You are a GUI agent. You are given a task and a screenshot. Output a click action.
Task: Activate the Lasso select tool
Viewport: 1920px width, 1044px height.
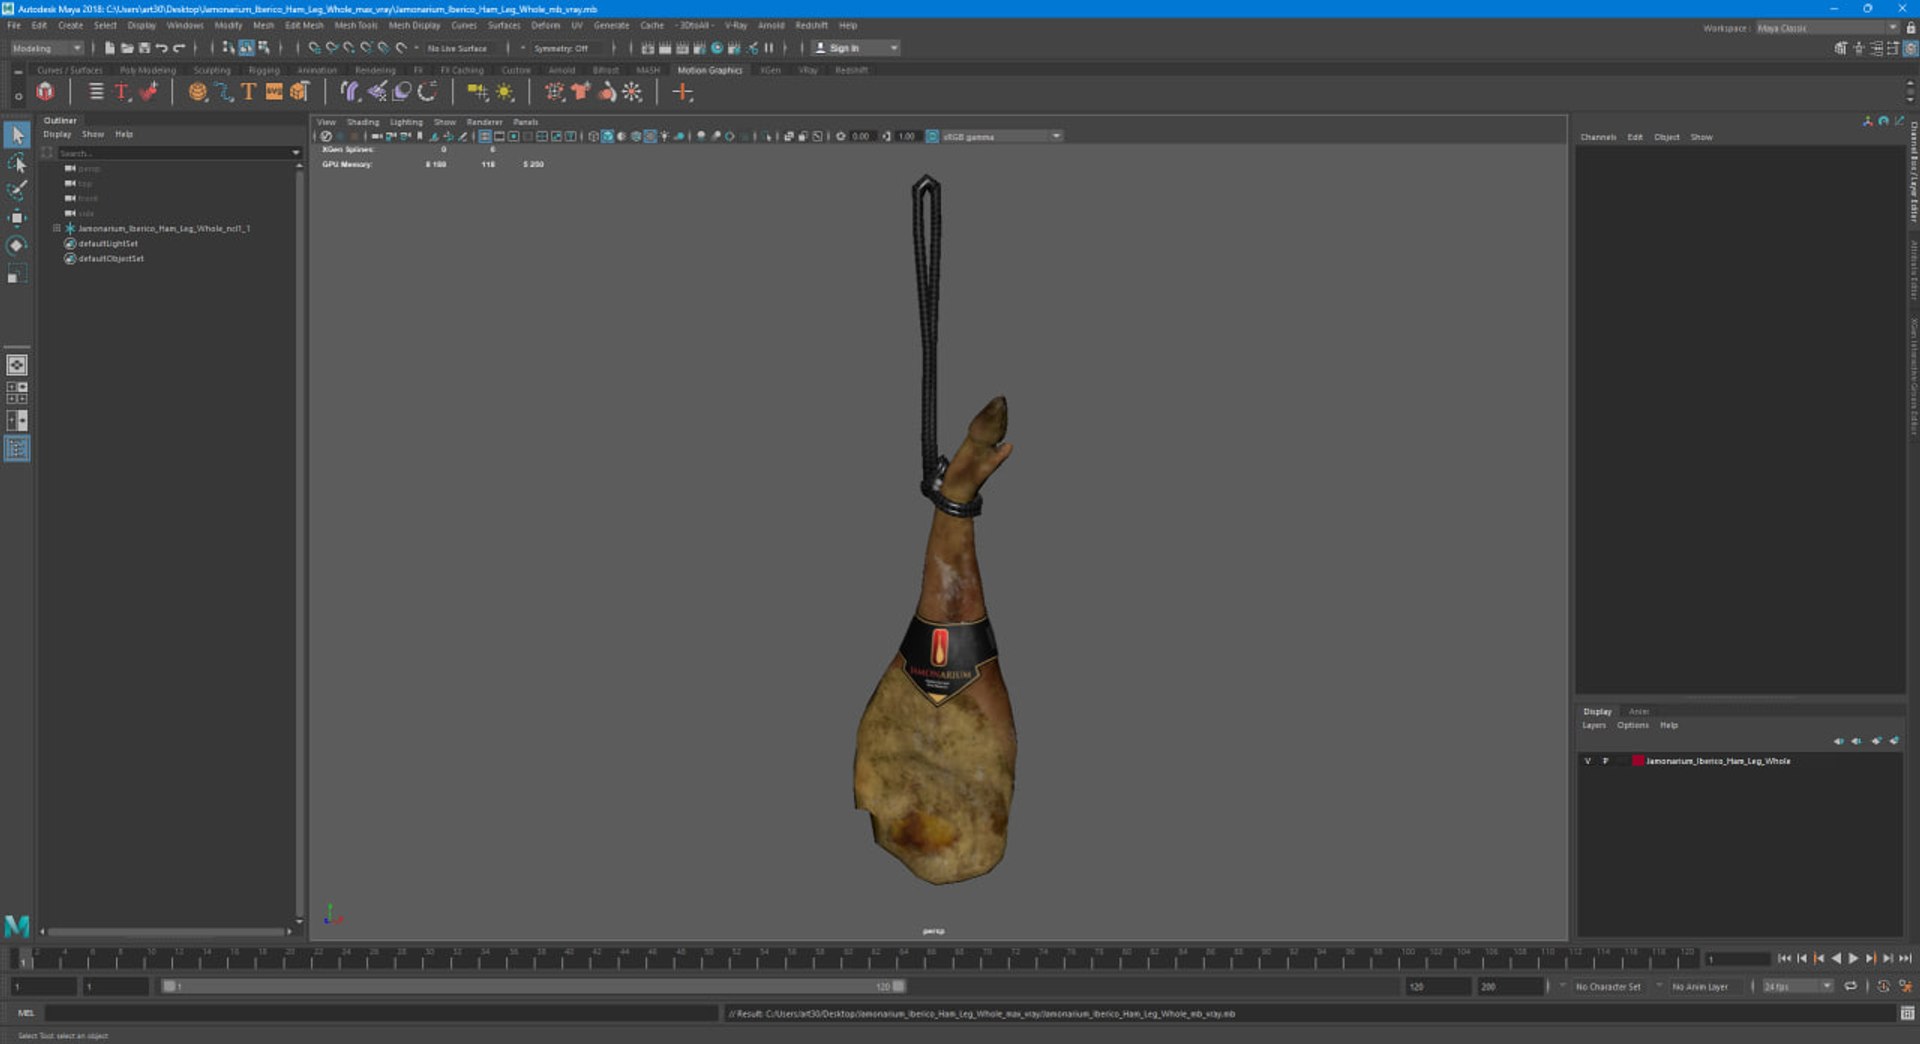point(17,163)
